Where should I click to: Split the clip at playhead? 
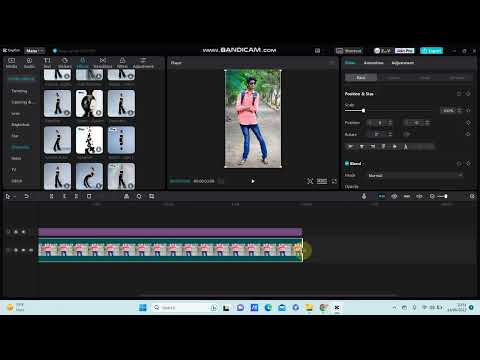(51, 196)
